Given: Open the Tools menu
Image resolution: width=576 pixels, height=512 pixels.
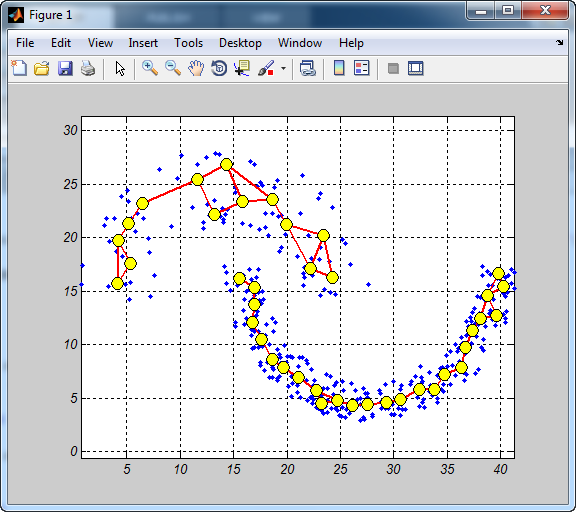Looking at the screenshot, I should coord(188,43).
